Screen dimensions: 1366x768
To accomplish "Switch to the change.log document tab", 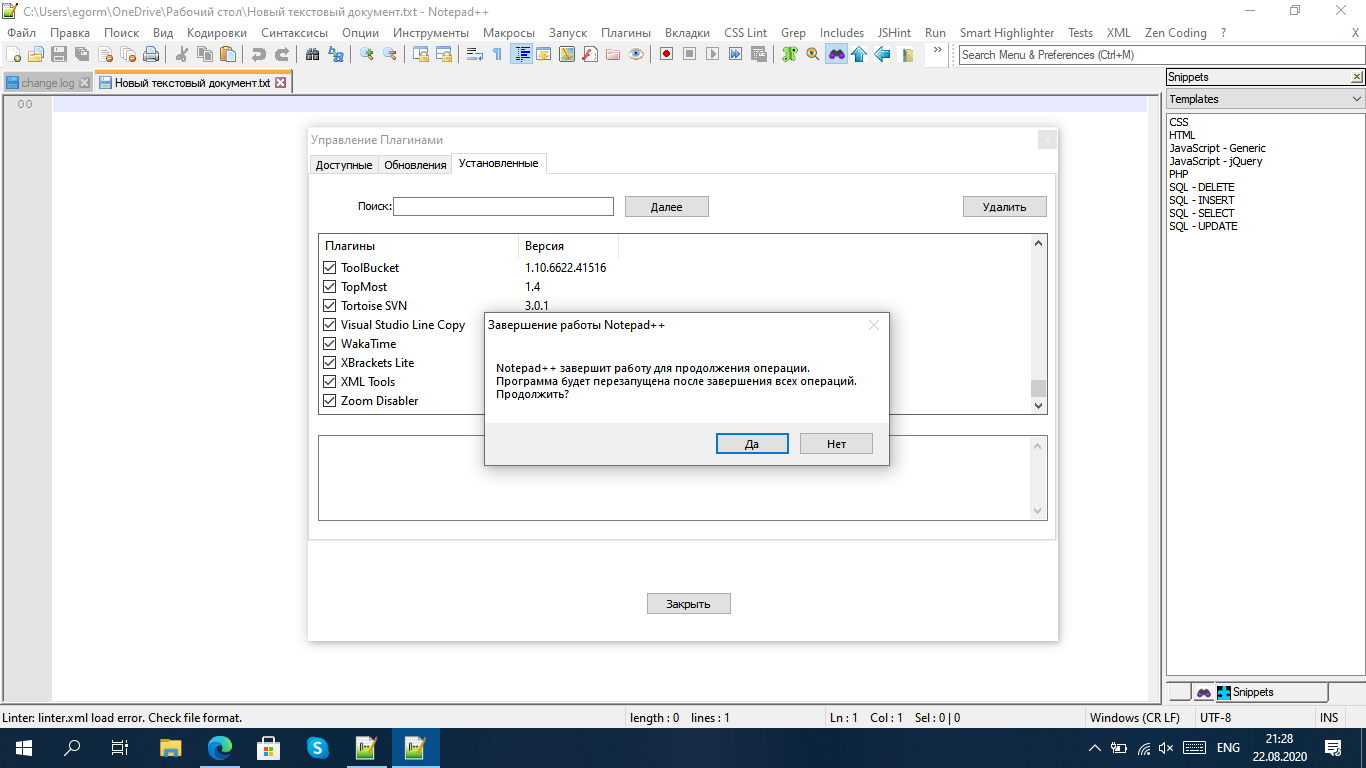I will coord(48,83).
